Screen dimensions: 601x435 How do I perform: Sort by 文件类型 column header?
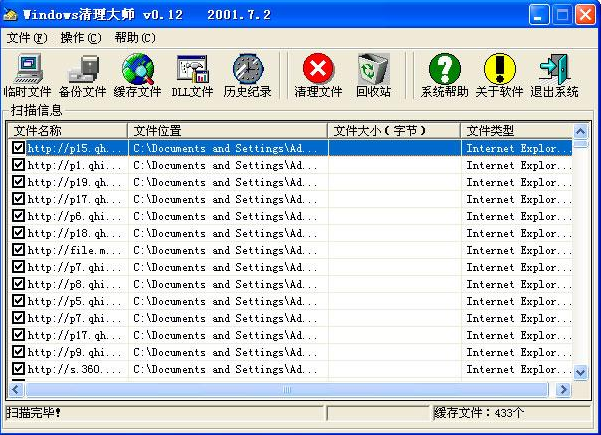pyautogui.click(x=516, y=131)
